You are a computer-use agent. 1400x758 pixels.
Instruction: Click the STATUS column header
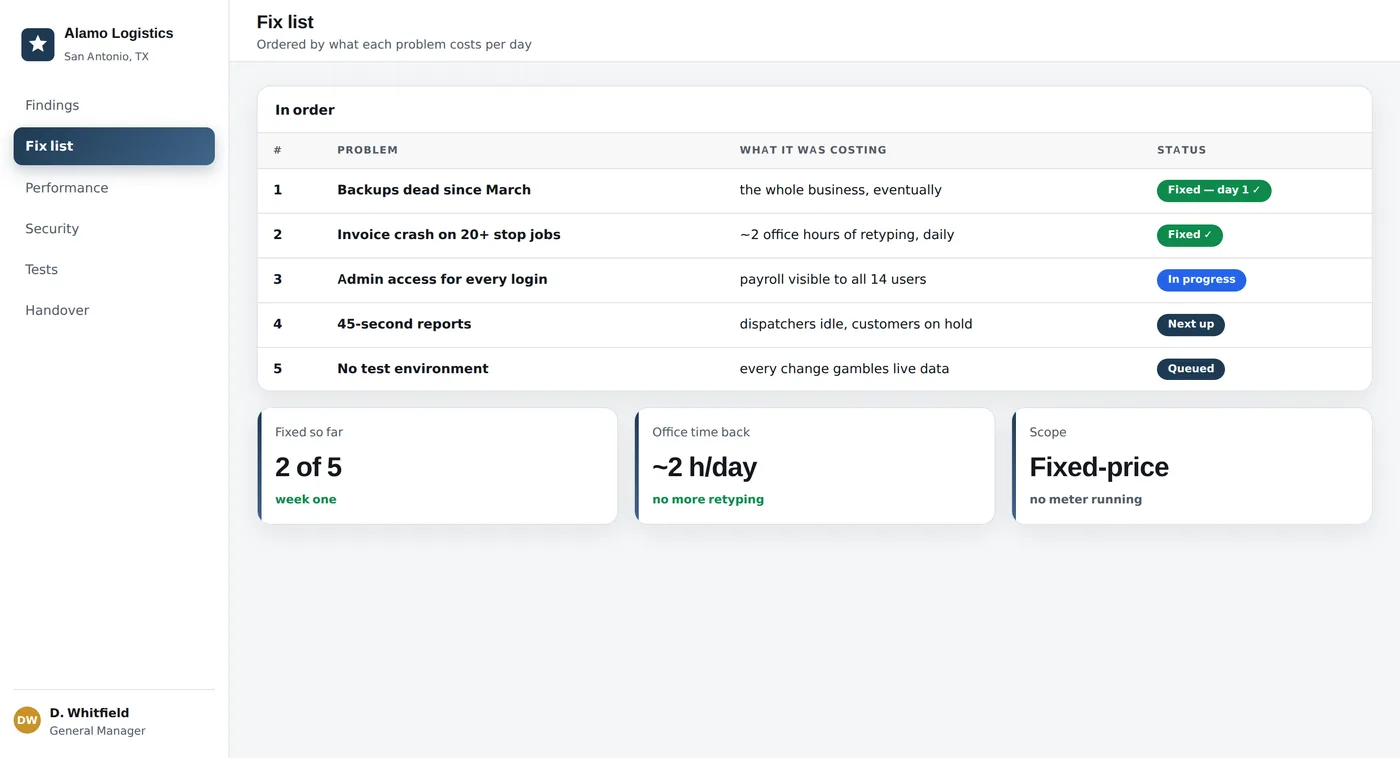tap(1182, 150)
